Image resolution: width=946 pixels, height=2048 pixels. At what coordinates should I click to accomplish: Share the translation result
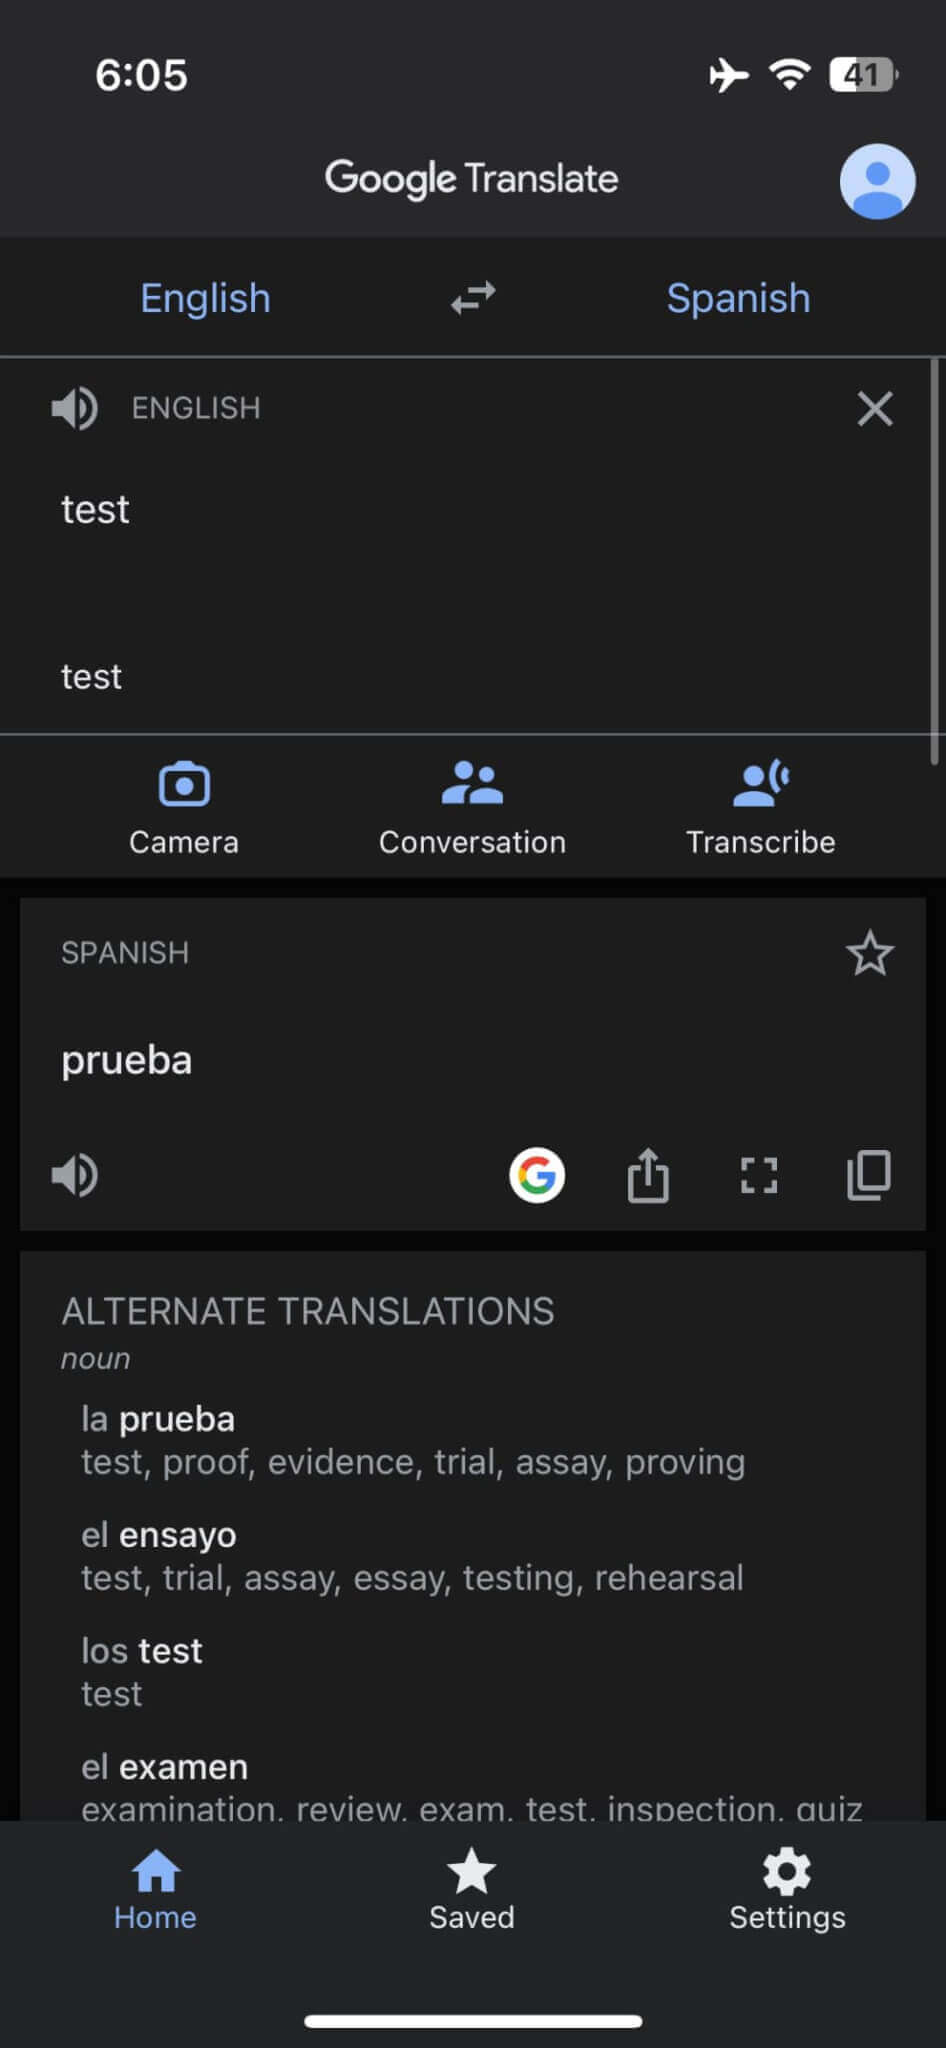[x=648, y=1175]
